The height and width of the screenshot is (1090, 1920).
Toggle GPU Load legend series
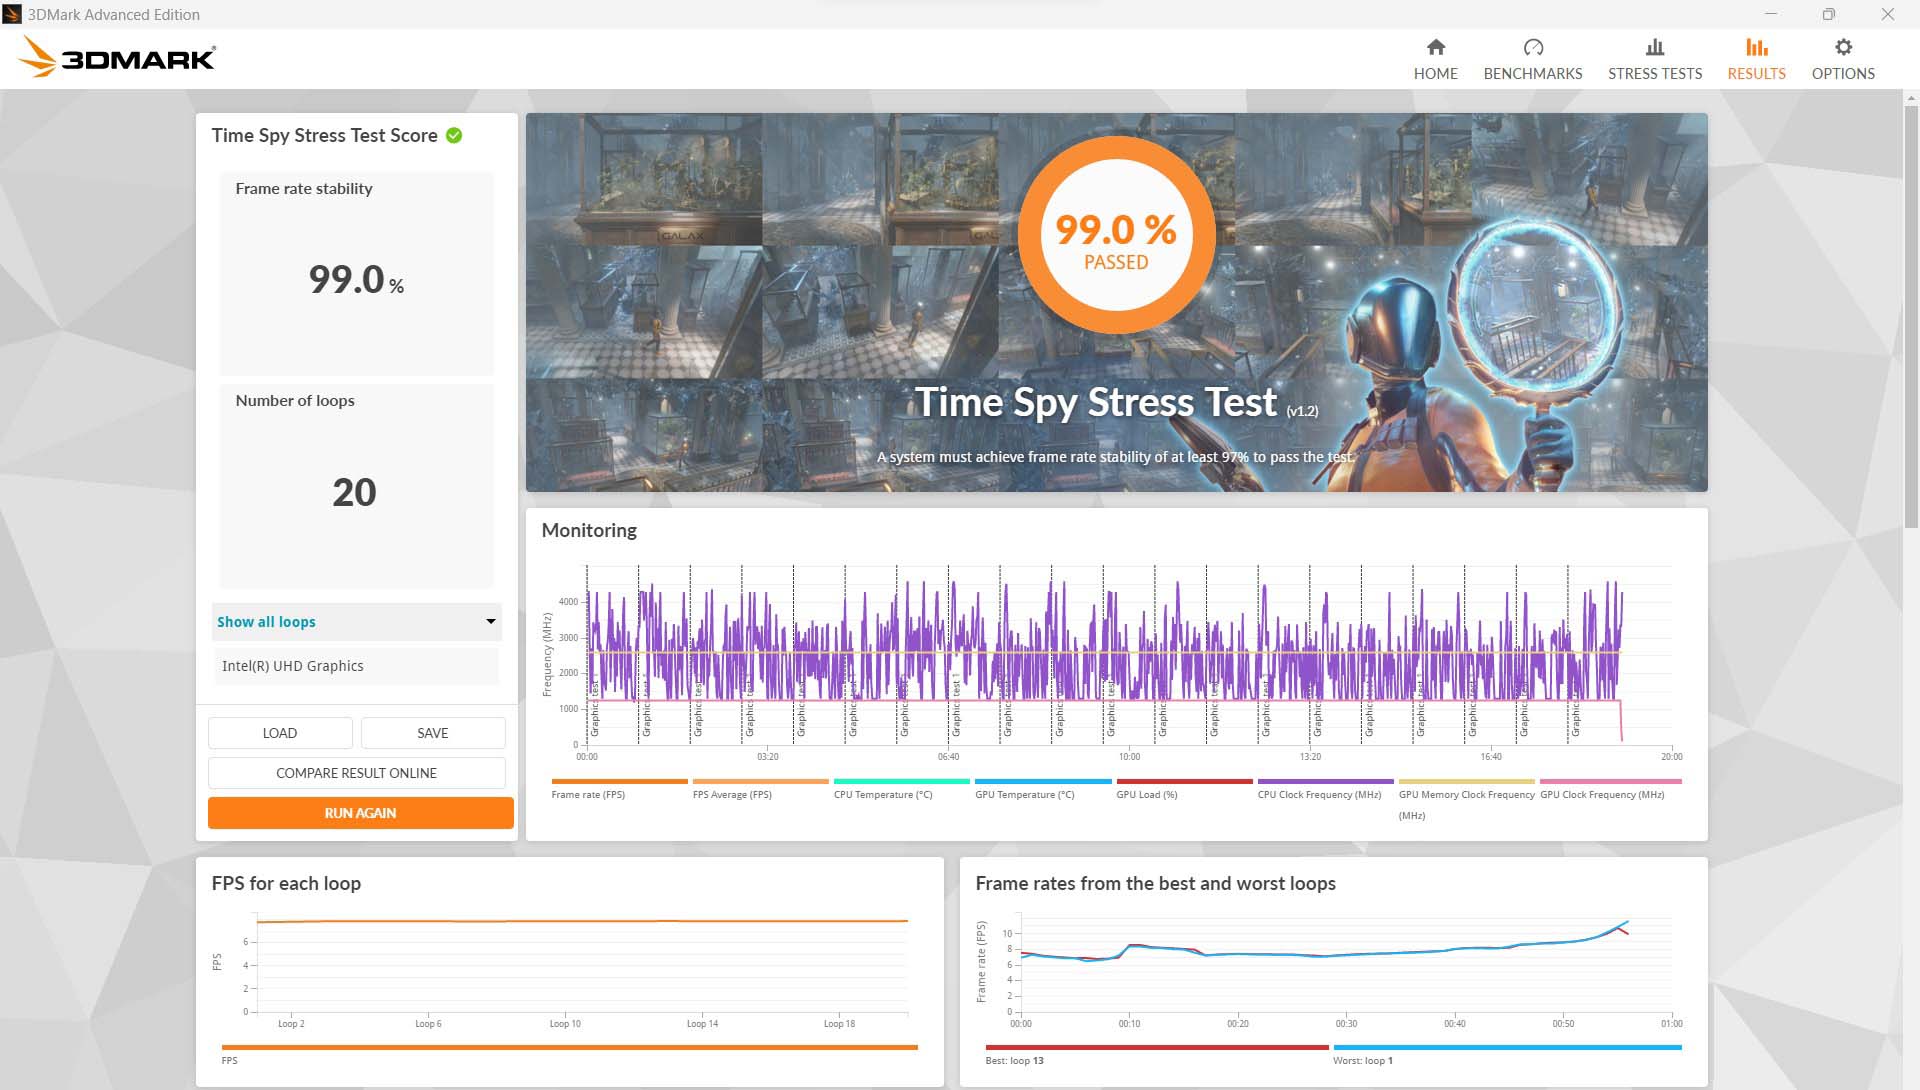(1146, 795)
